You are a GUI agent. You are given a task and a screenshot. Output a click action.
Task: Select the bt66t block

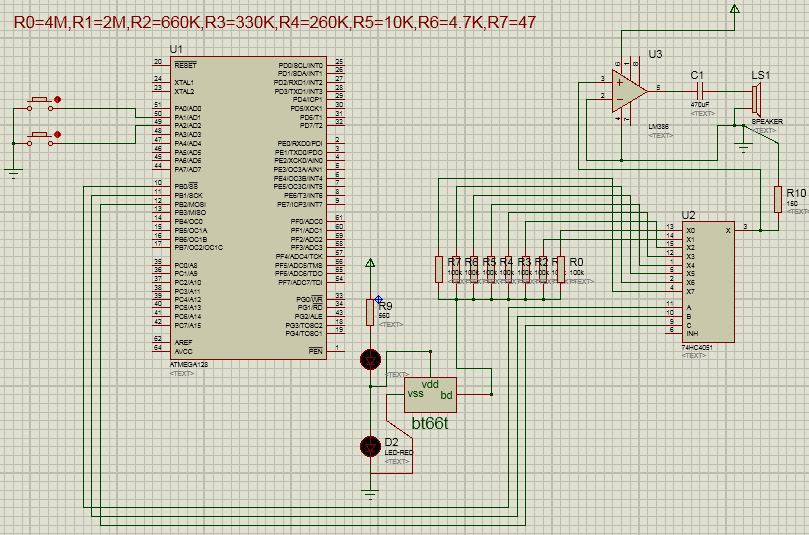click(430, 395)
